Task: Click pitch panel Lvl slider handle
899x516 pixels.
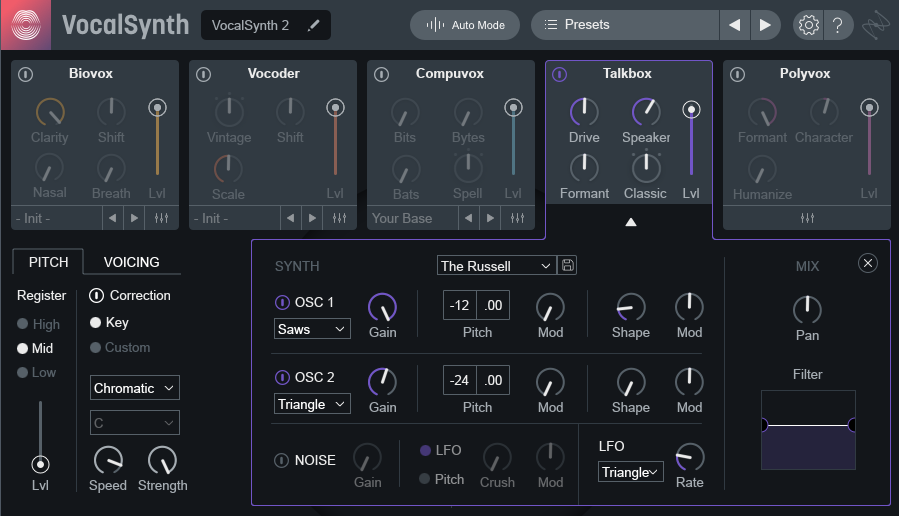Action: (x=40, y=464)
